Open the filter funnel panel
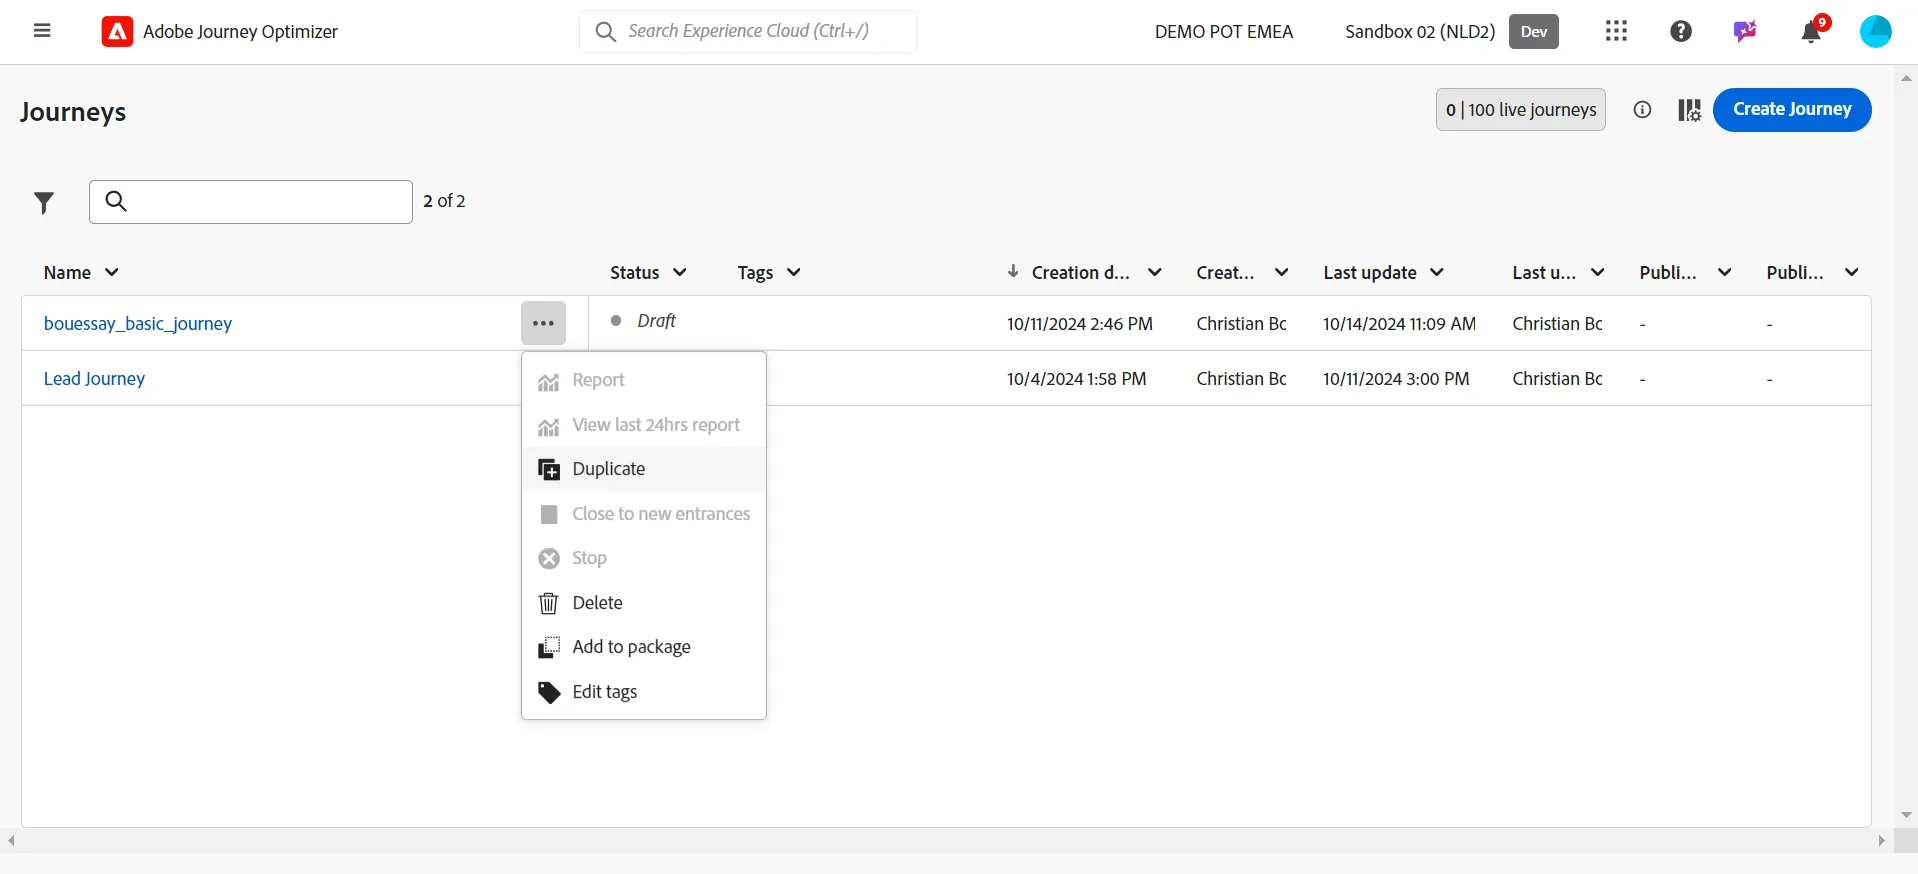This screenshot has height=874, width=1918. (x=44, y=203)
